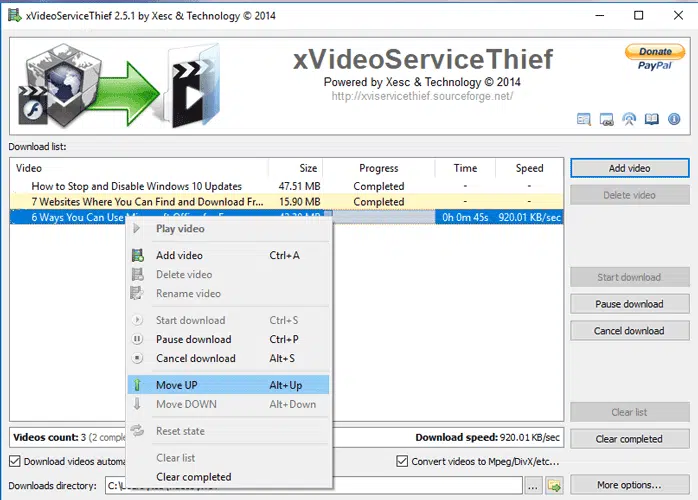Choose Play video in the context menu
Viewport: 698px width, 500px height.
(228, 229)
